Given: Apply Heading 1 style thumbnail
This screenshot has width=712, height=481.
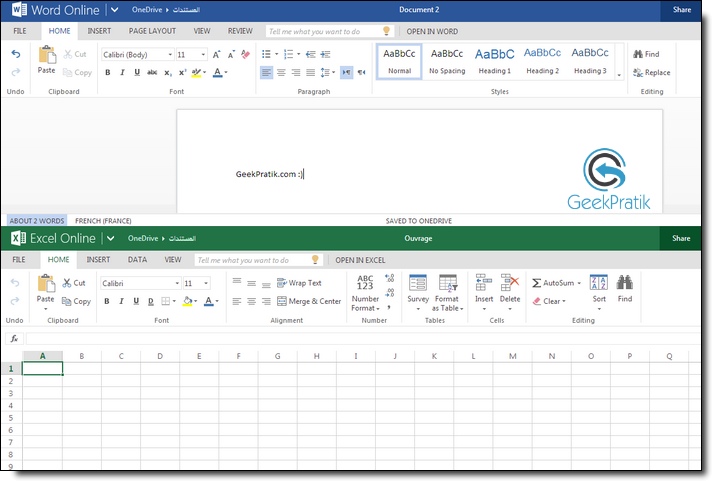Looking at the screenshot, I should pos(494,61).
